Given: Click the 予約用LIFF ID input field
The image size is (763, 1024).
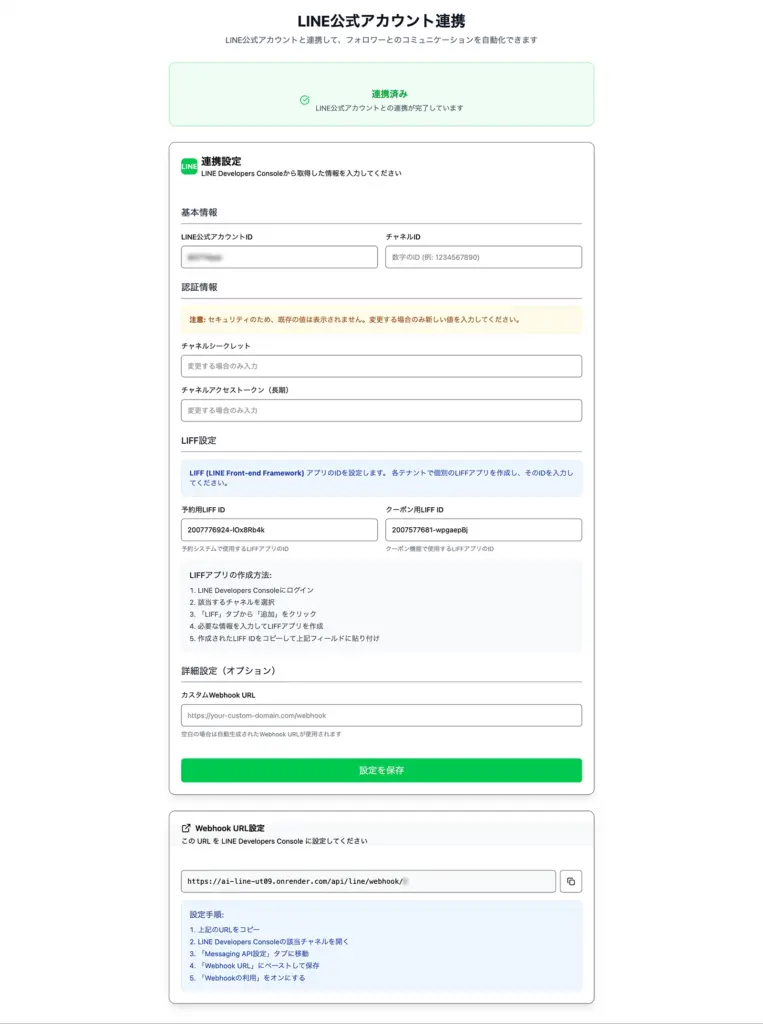Looking at the screenshot, I should click(279, 530).
